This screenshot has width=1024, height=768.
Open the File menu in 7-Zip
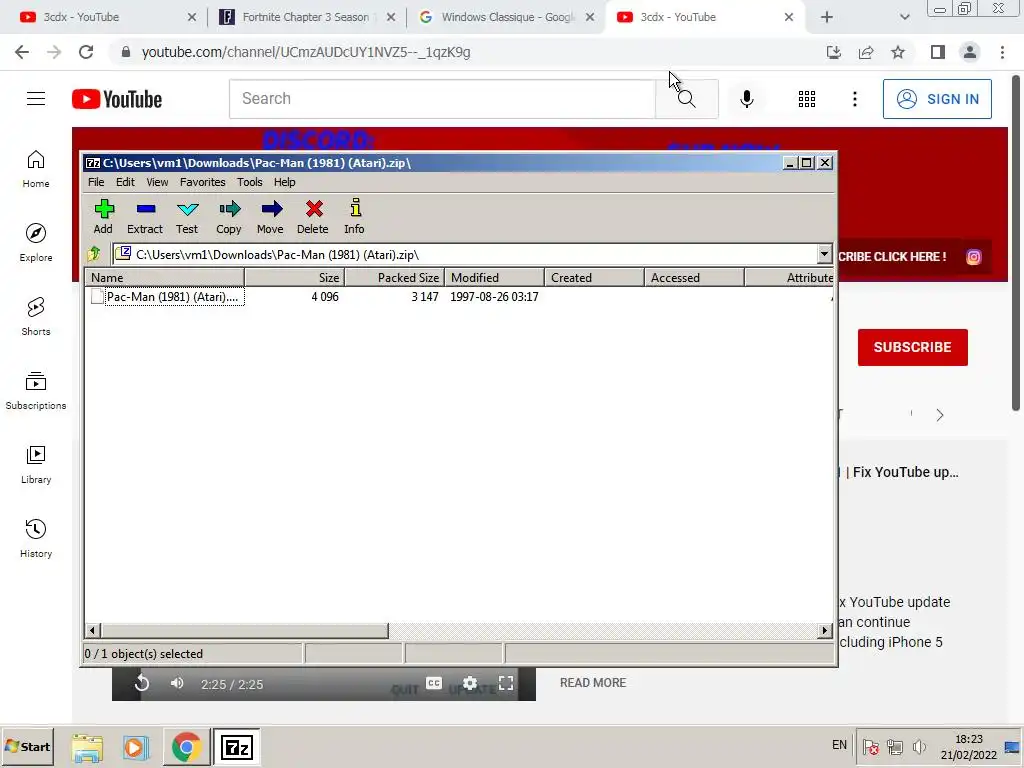click(x=96, y=182)
